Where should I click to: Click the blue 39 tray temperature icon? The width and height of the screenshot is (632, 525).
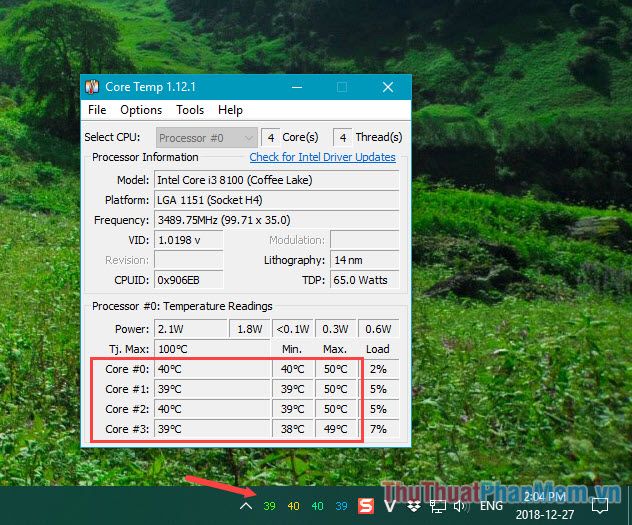[341, 506]
